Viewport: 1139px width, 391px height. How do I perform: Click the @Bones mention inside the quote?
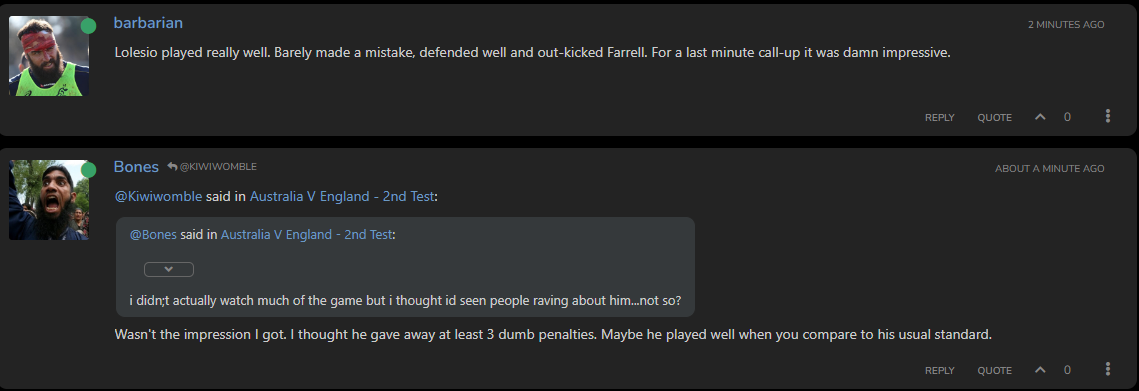click(x=153, y=235)
